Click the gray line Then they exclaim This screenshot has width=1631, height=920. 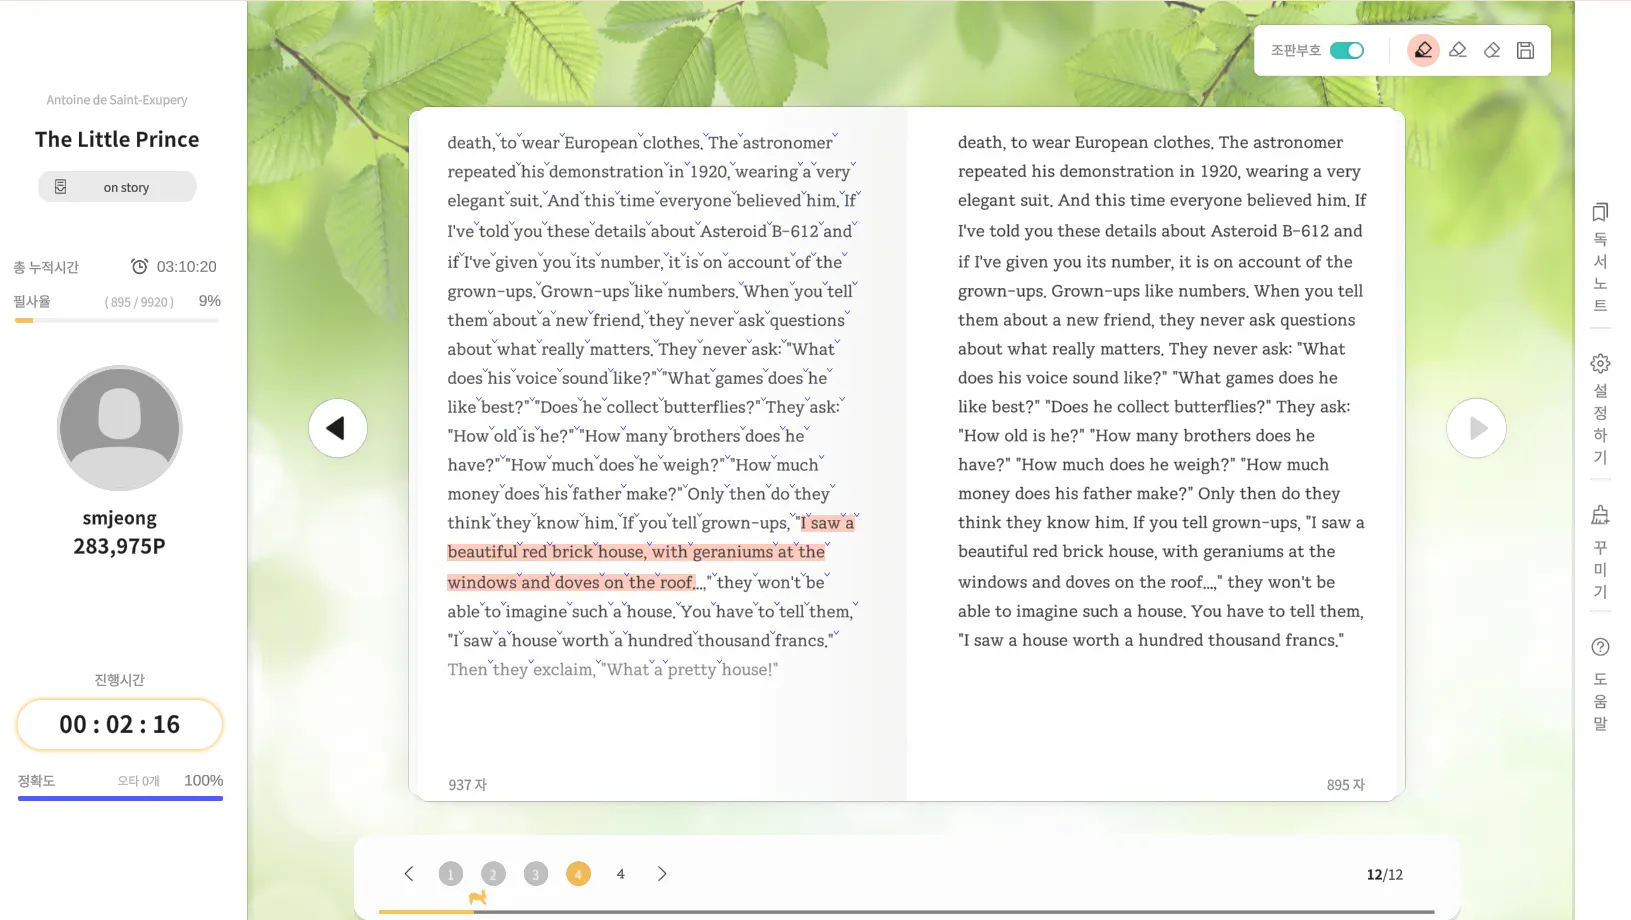click(612, 669)
